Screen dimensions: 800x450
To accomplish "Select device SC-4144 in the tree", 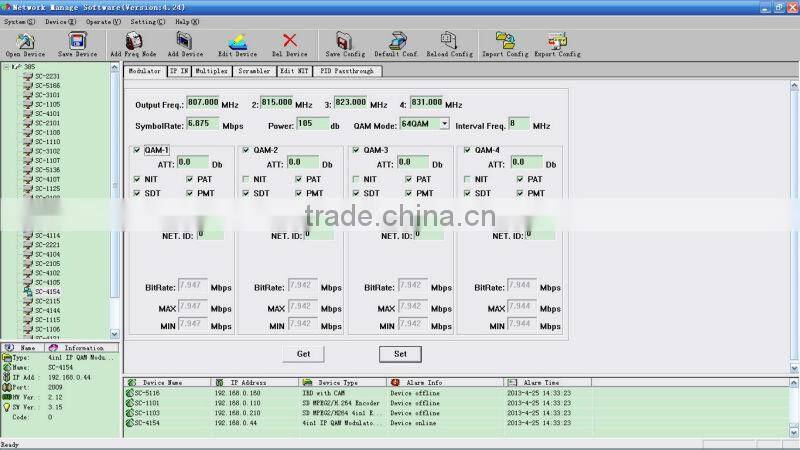I will 47,310.
